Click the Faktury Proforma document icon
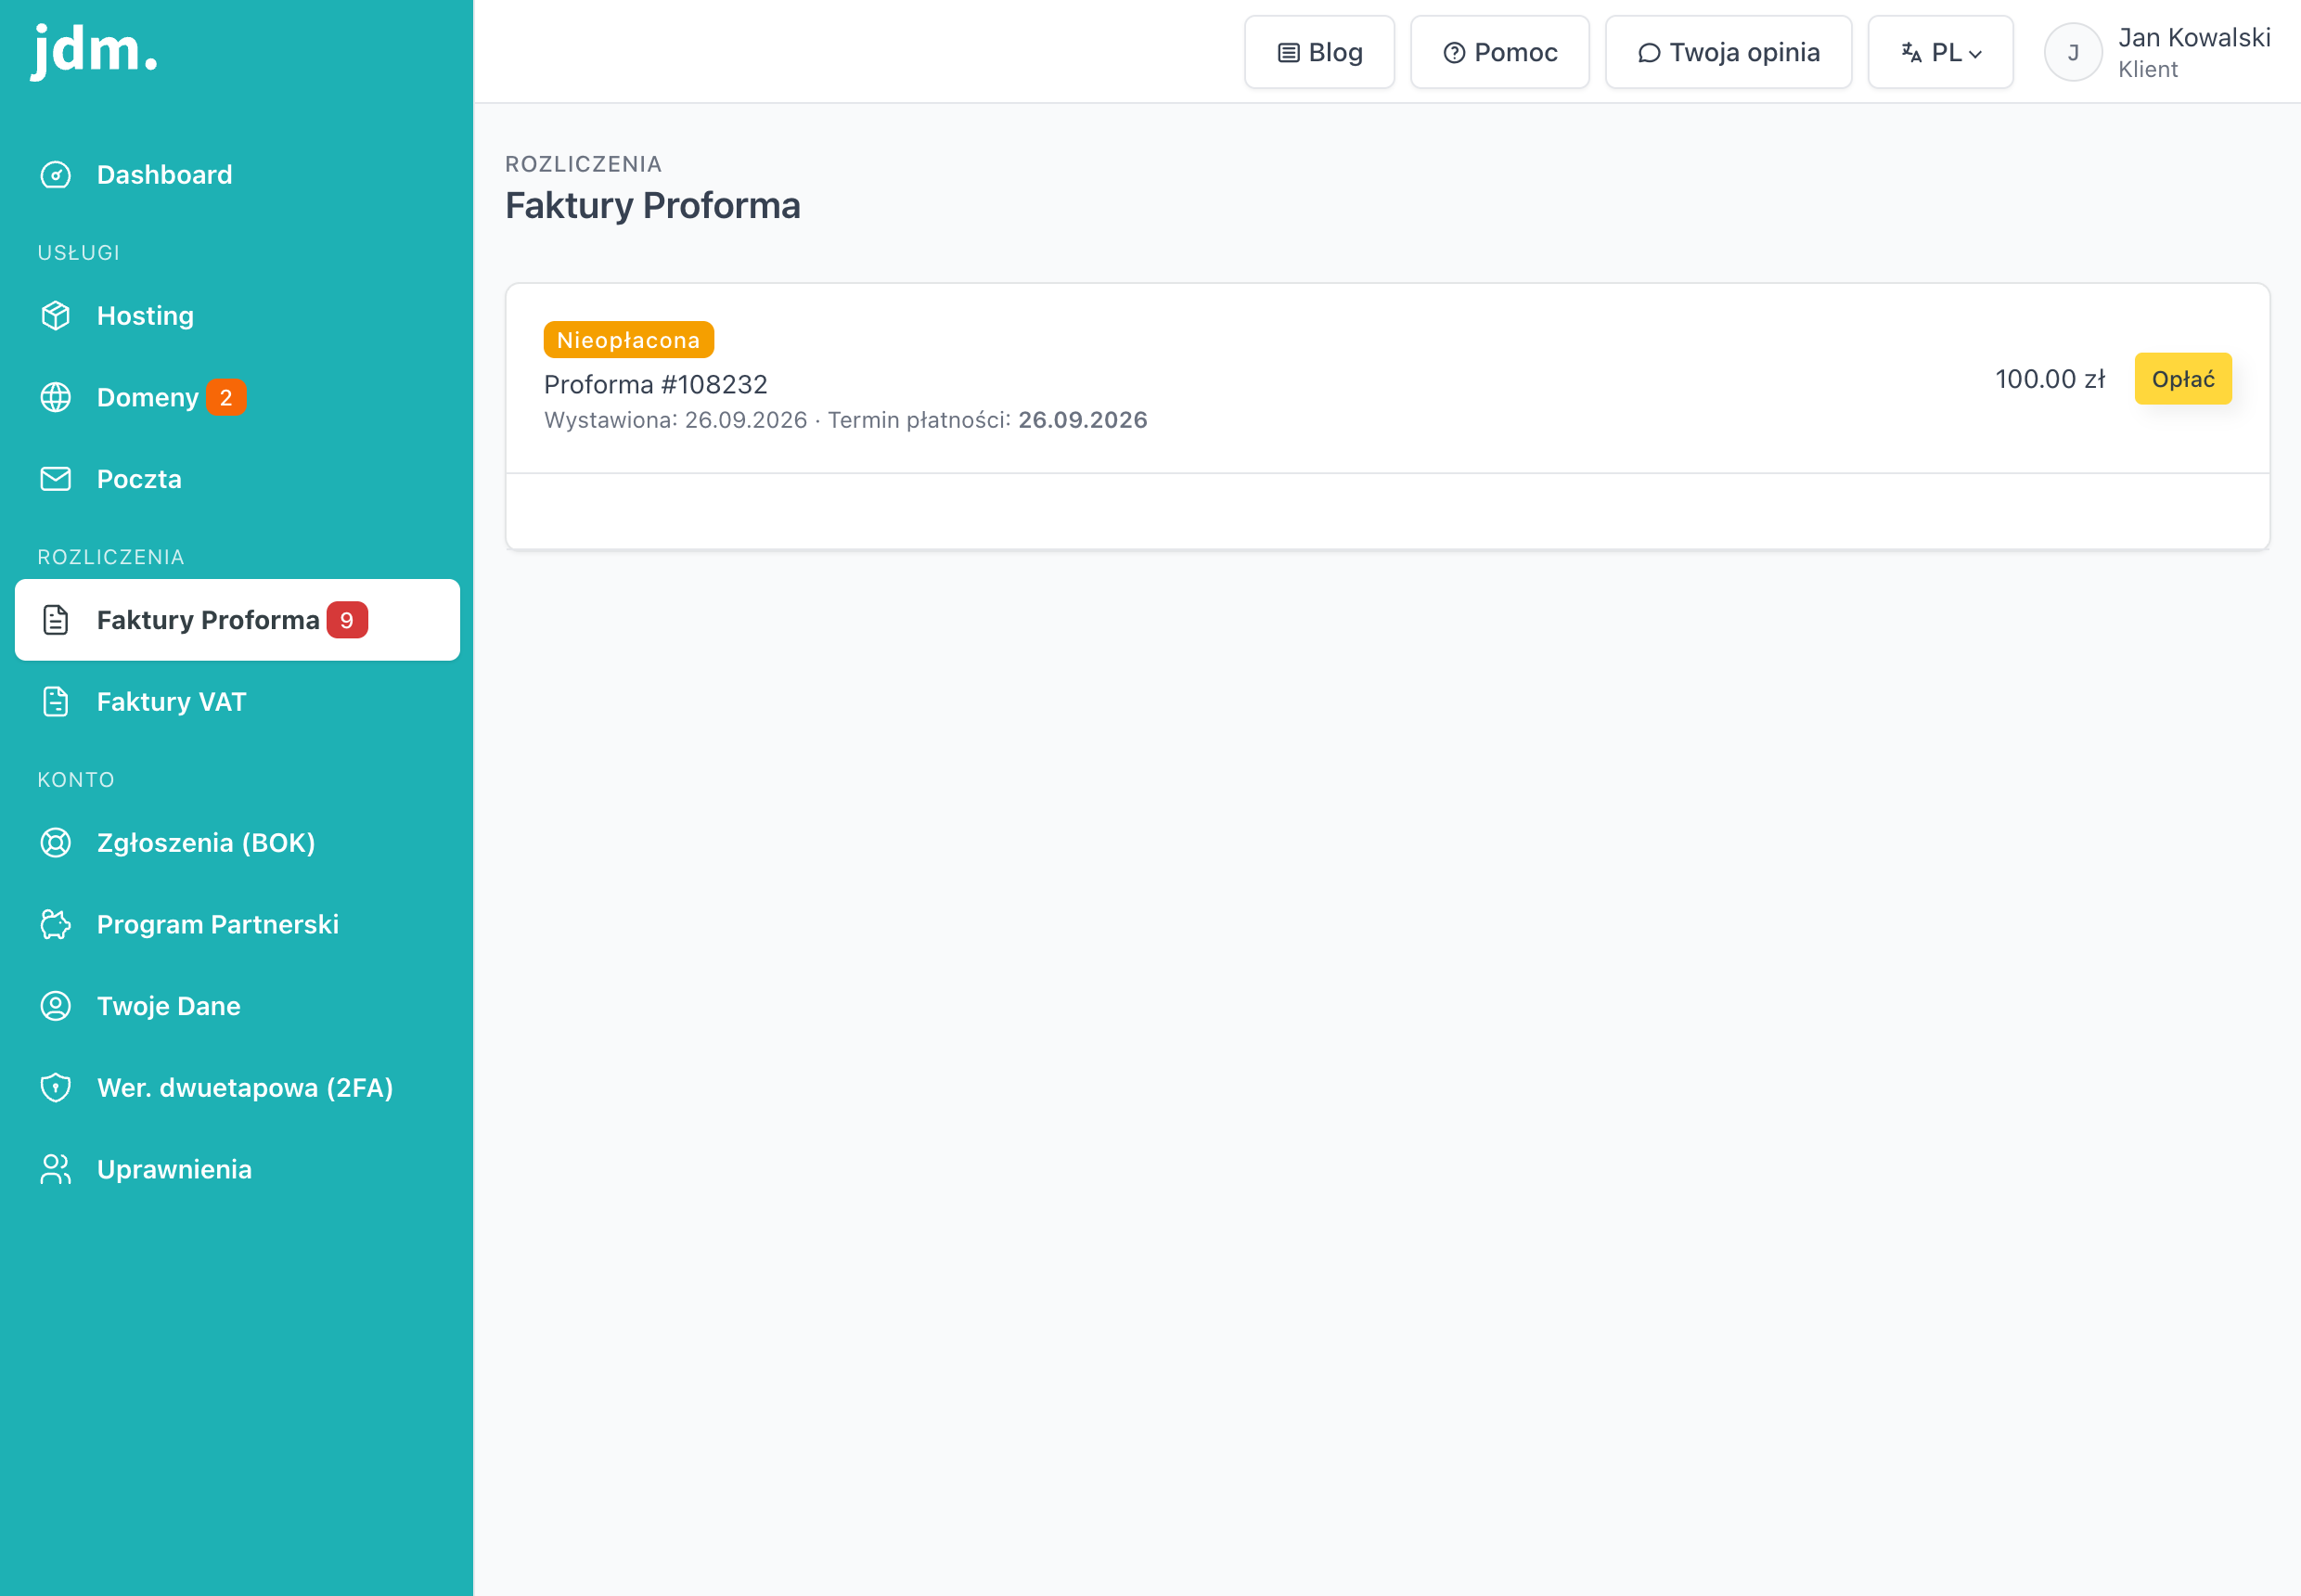 pos(56,620)
